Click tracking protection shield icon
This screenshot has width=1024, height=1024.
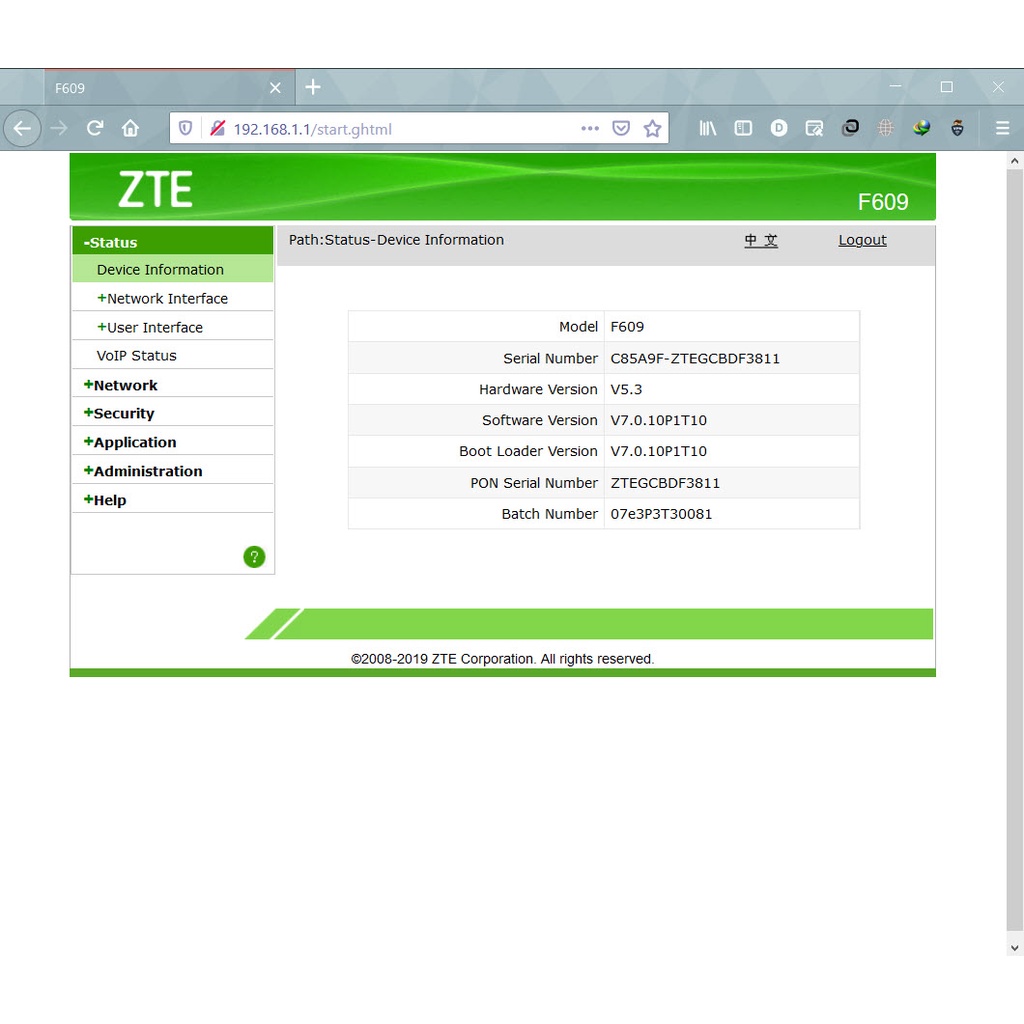pos(185,128)
